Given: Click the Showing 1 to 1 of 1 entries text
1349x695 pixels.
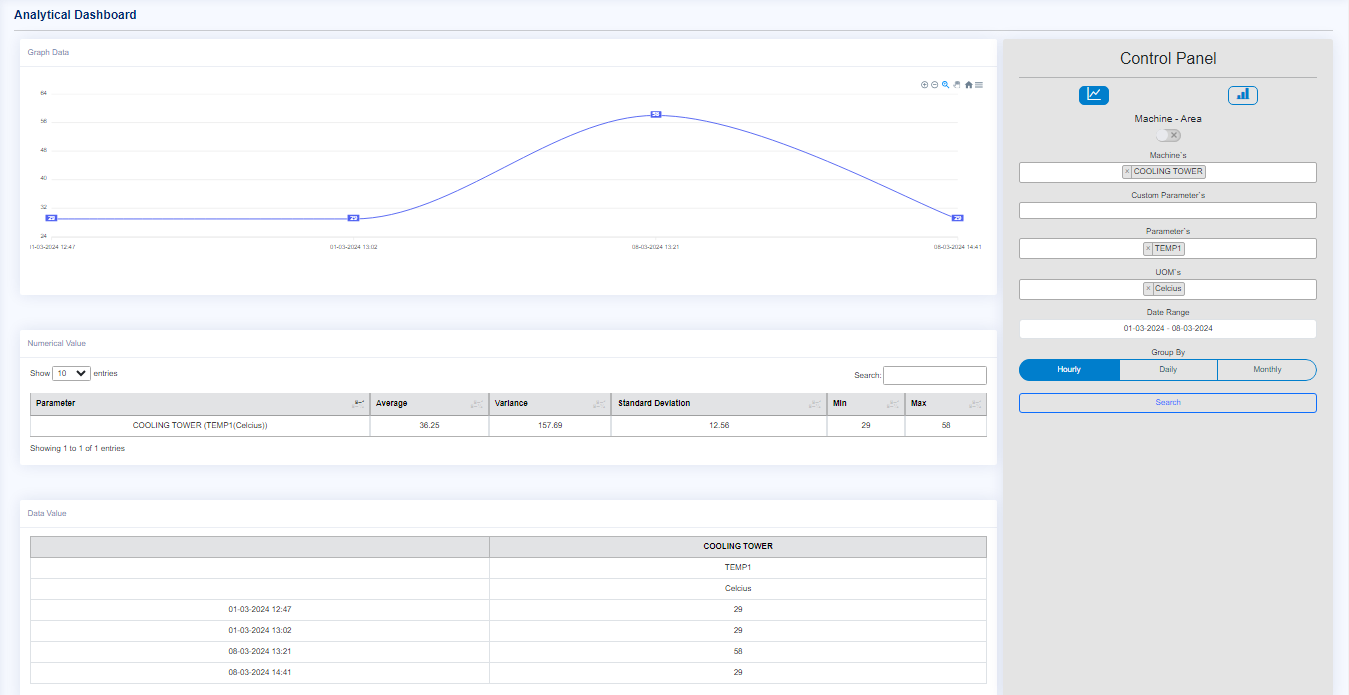Looking at the screenshot, I should [77, 449].
